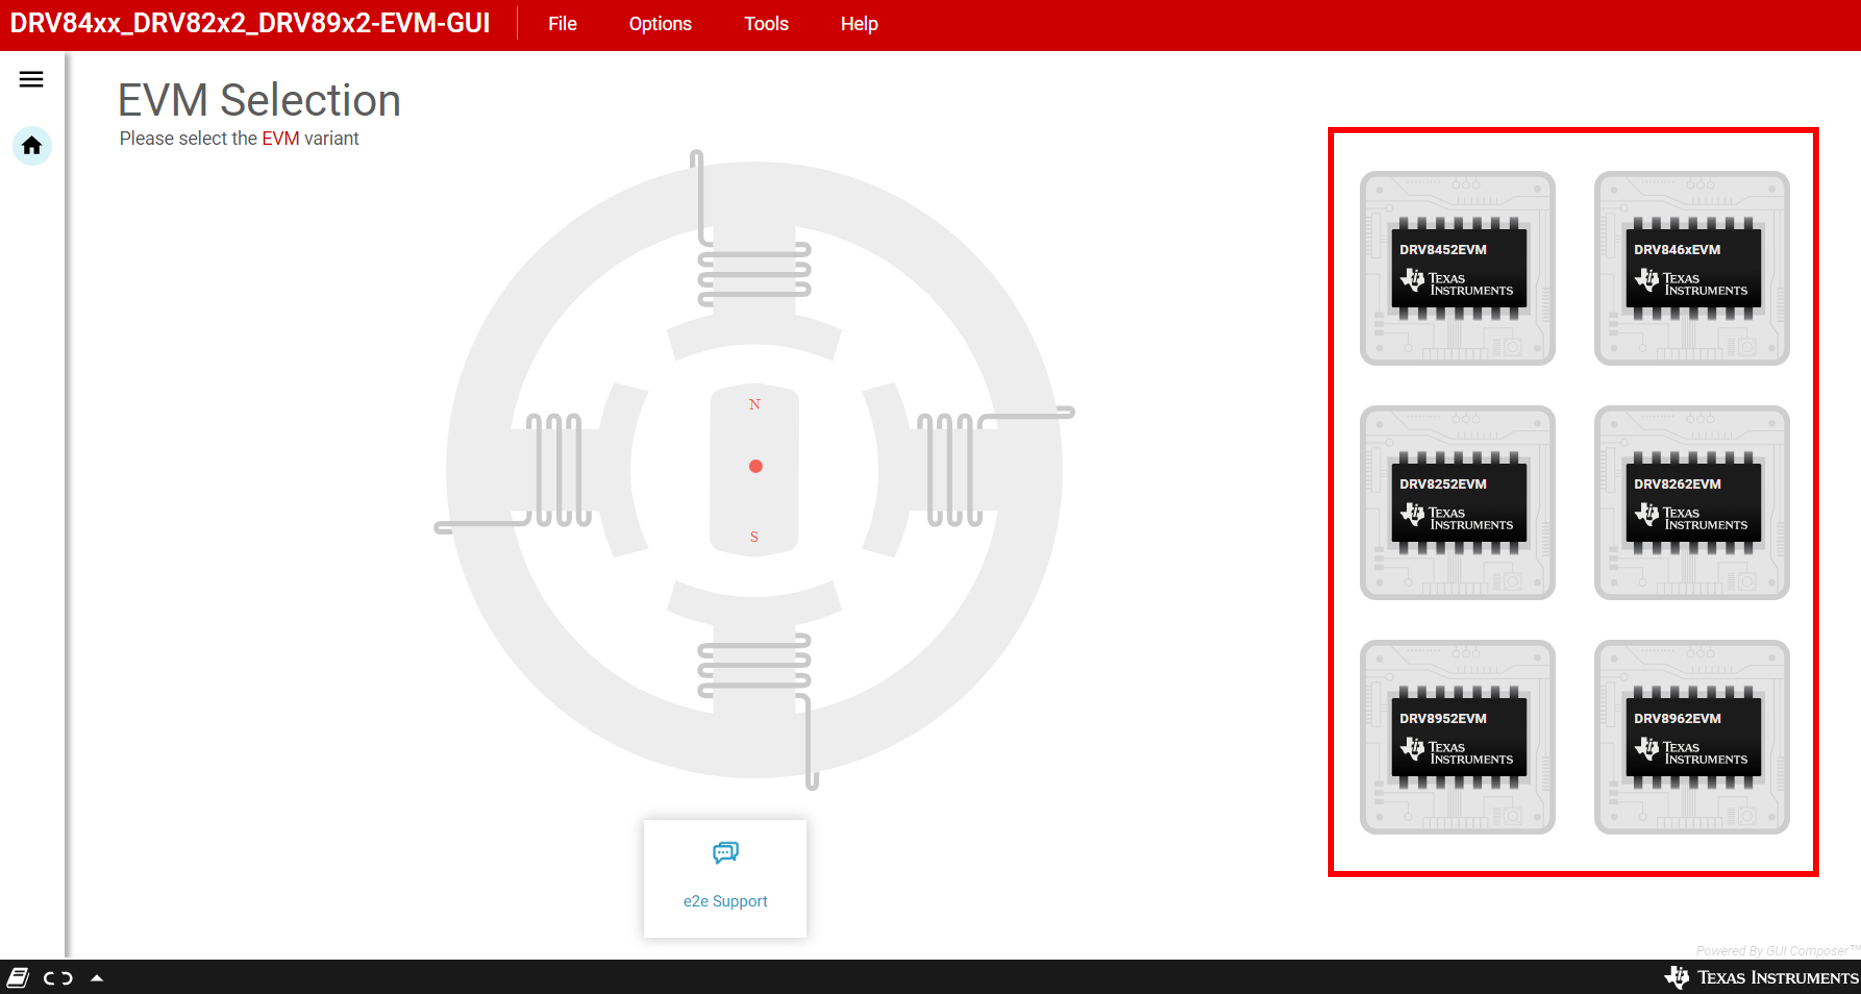
Task: Click the DRV84xx_DRV82x2_DRV89x2-EVM-GUI title
Action: click(250, 24)
